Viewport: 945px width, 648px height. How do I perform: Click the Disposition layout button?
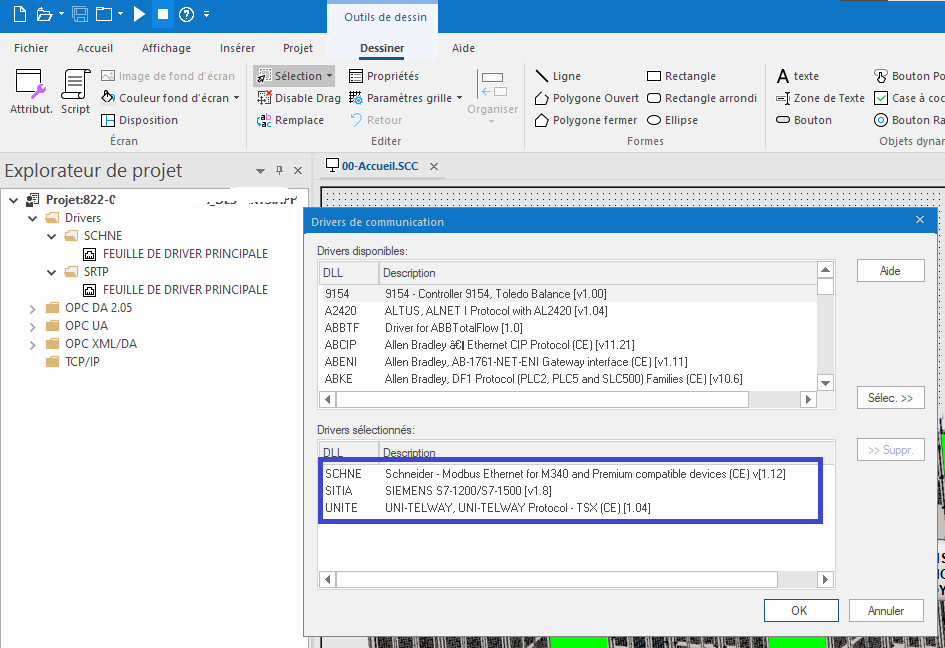[139, 120]
